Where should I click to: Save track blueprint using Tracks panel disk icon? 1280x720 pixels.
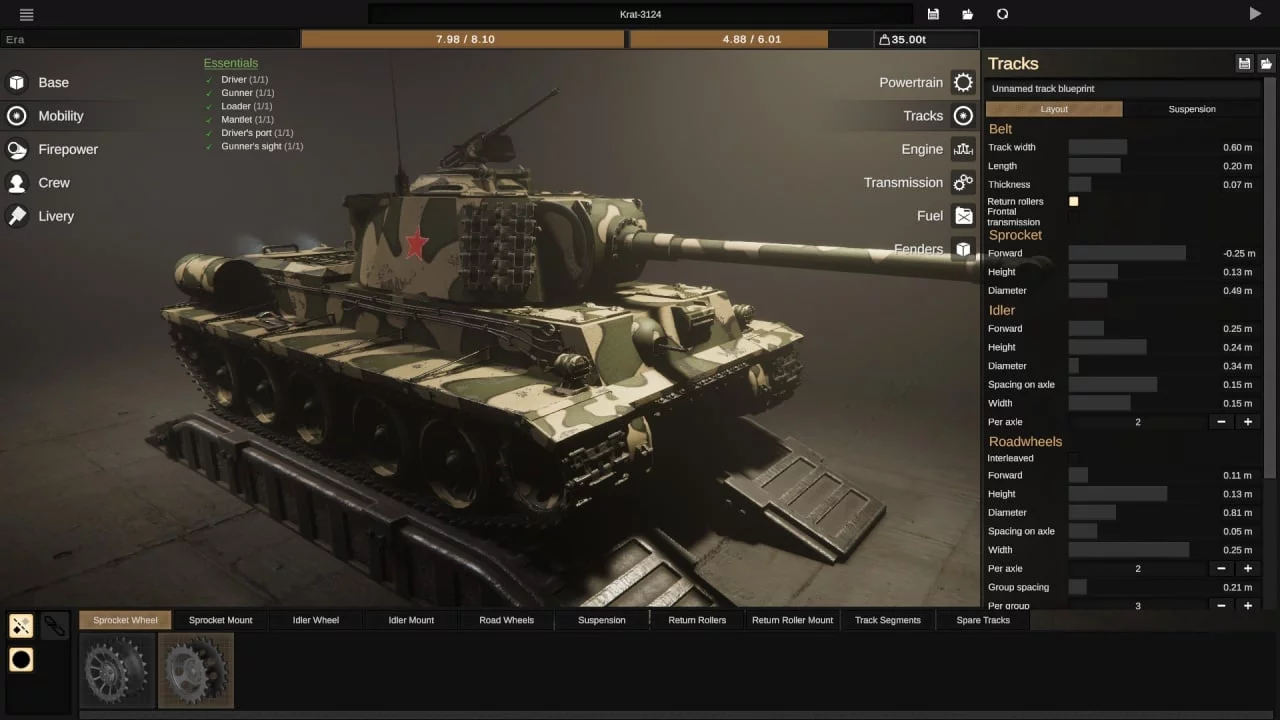1244,64
